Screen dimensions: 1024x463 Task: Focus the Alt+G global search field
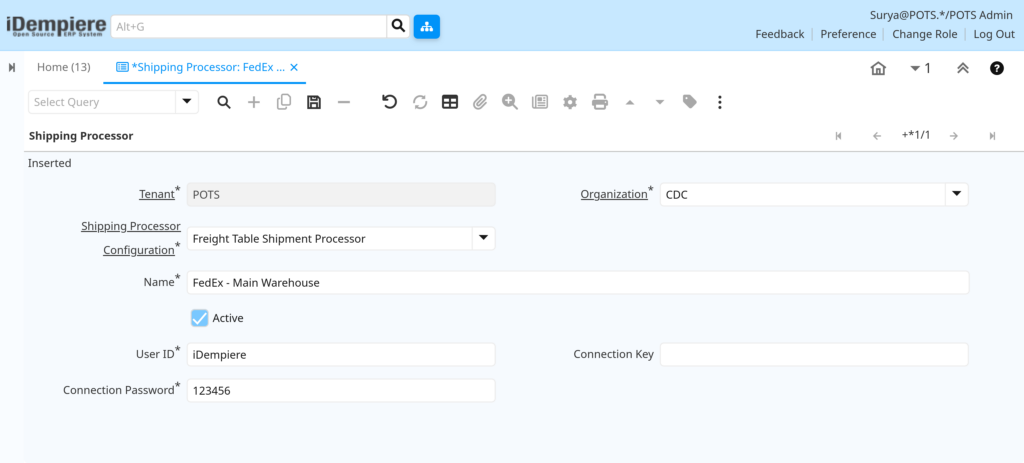pyautogui.click(x=249, y=27)
